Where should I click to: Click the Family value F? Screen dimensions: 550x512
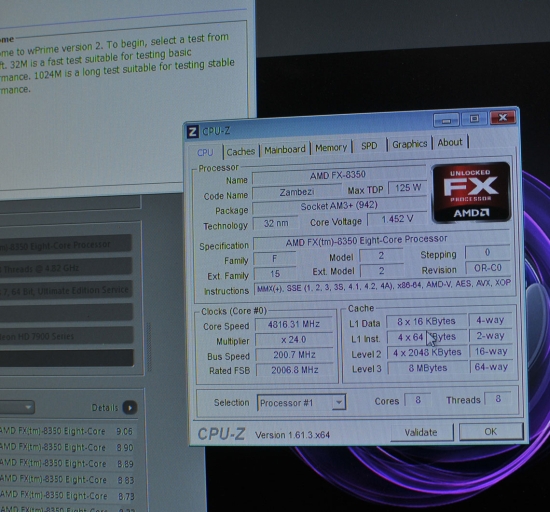click(274, 259)
